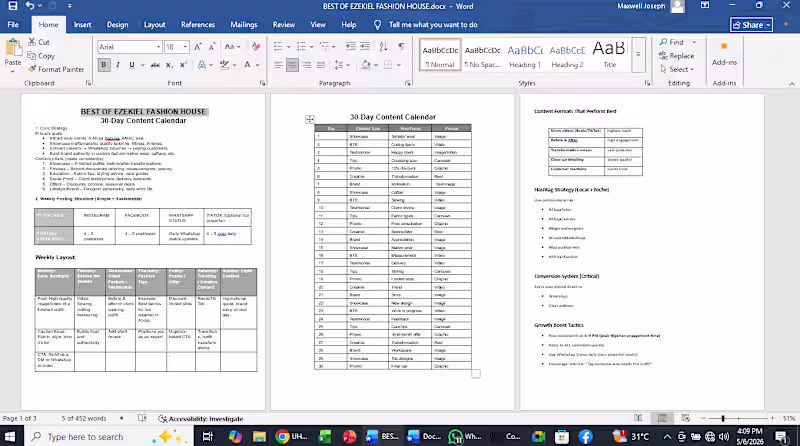Open the bullets list dropdown arrow

pyautogui.click(x=288, y=47)
